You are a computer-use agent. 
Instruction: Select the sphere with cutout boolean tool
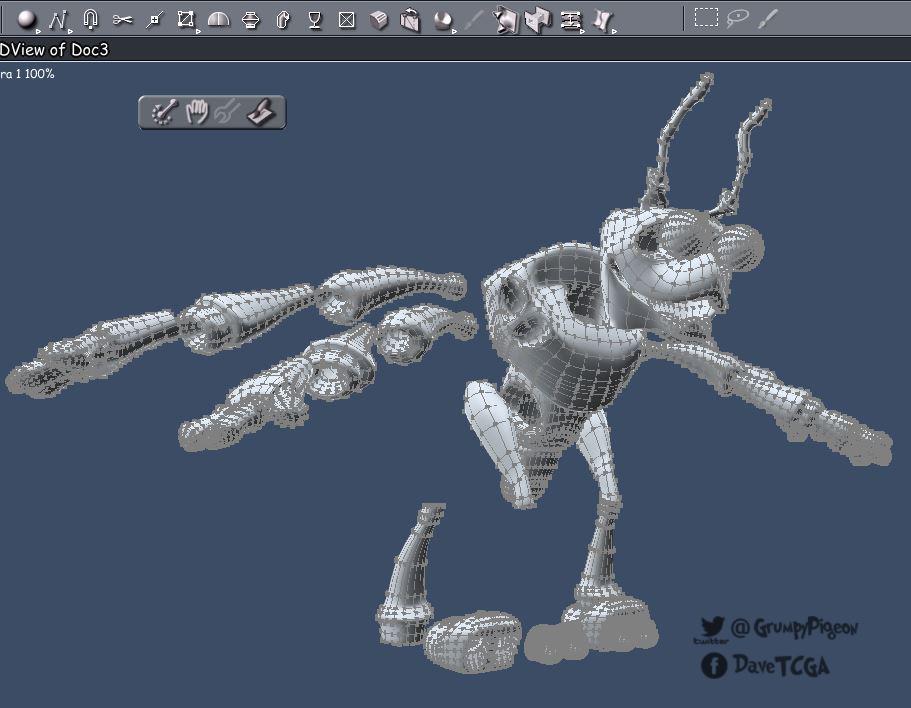[x=443, y=20]
